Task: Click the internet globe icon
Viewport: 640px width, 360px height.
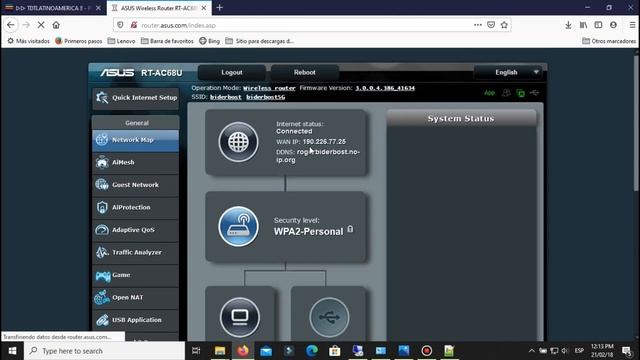Action: tap(238, 142)
